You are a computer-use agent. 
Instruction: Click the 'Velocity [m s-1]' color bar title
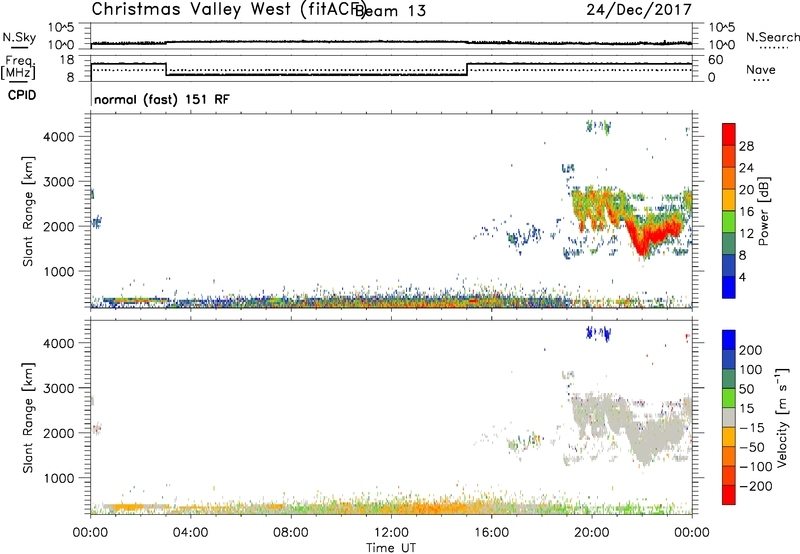[x=782, y=417]
